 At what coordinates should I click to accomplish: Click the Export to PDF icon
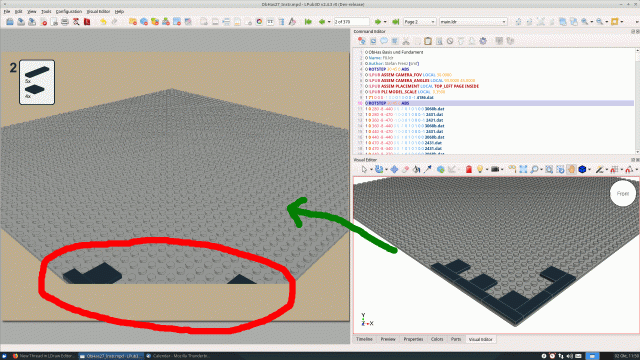coord(87,22)
